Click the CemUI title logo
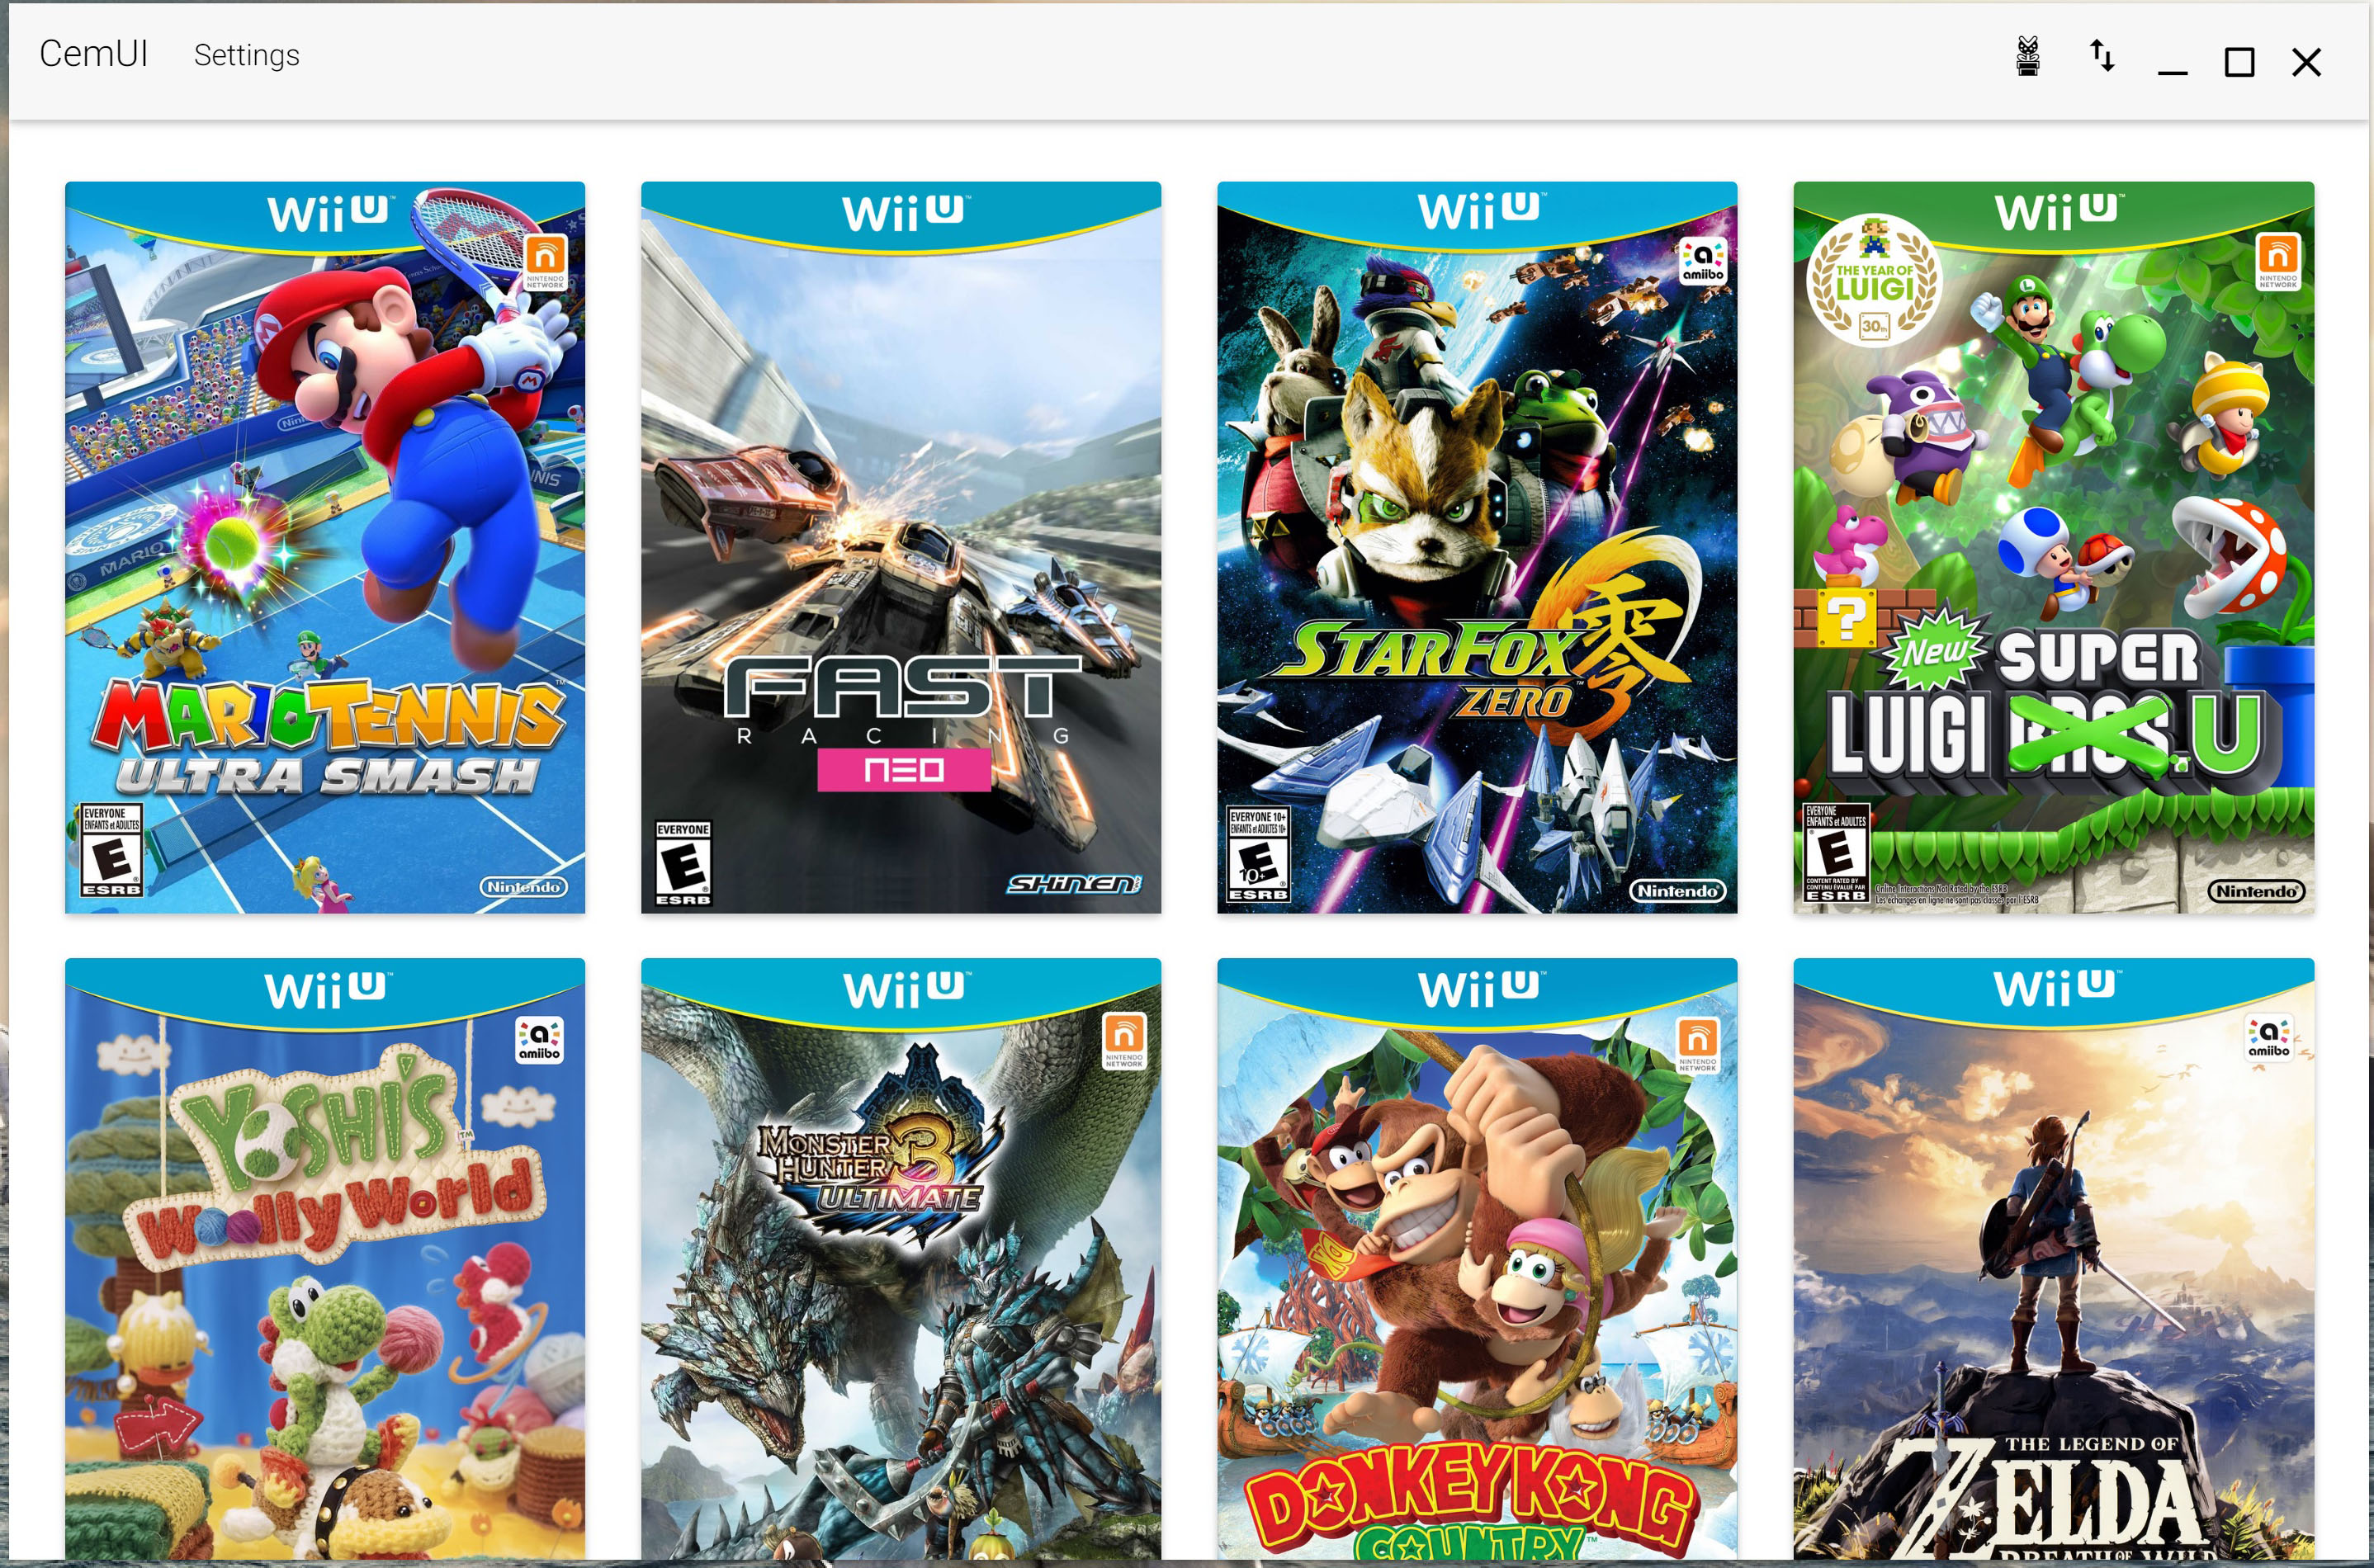2374x1568 pixels. click(94, 54)
